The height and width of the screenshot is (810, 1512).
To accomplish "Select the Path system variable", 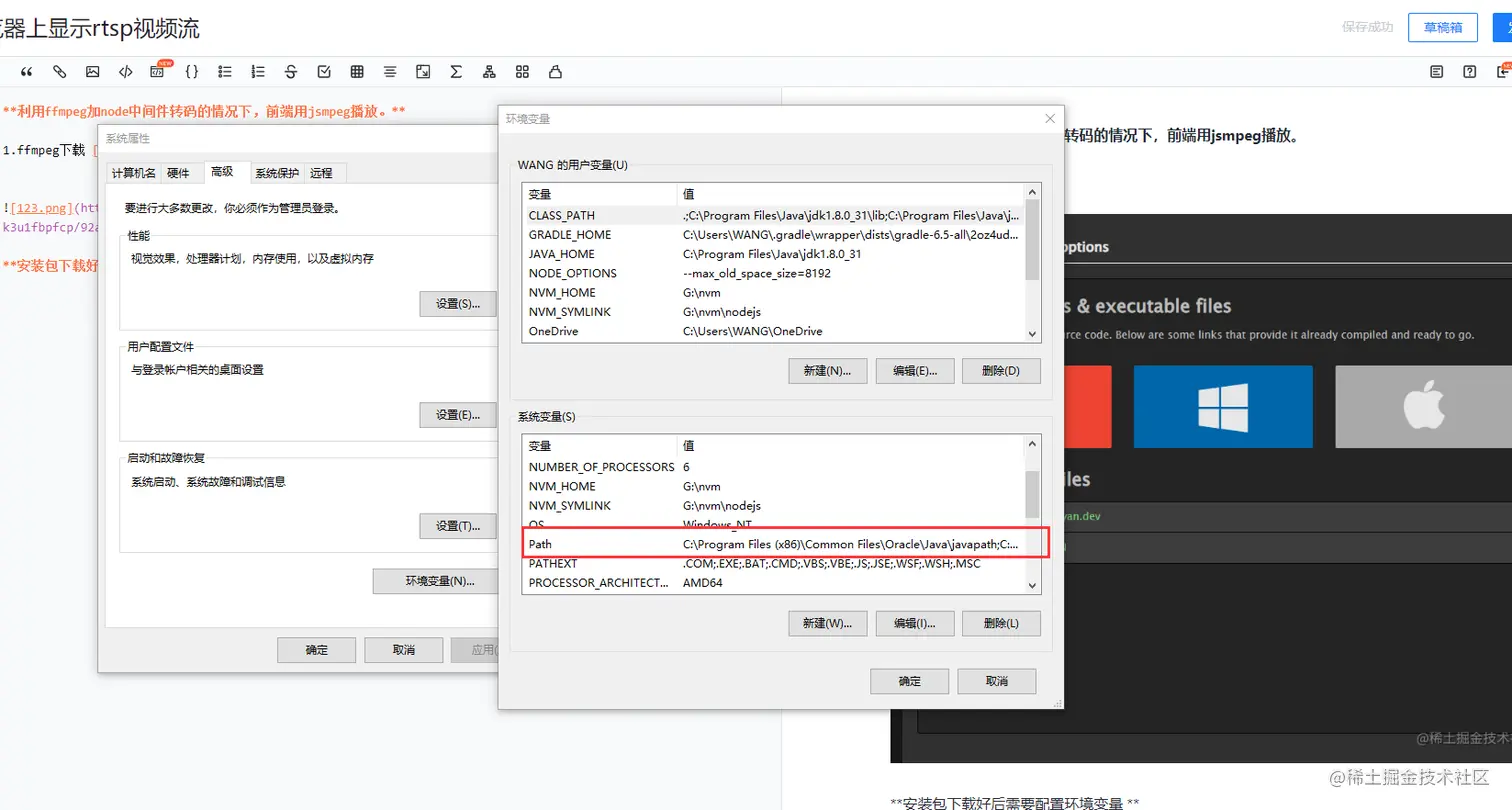I will pos(774,544).
